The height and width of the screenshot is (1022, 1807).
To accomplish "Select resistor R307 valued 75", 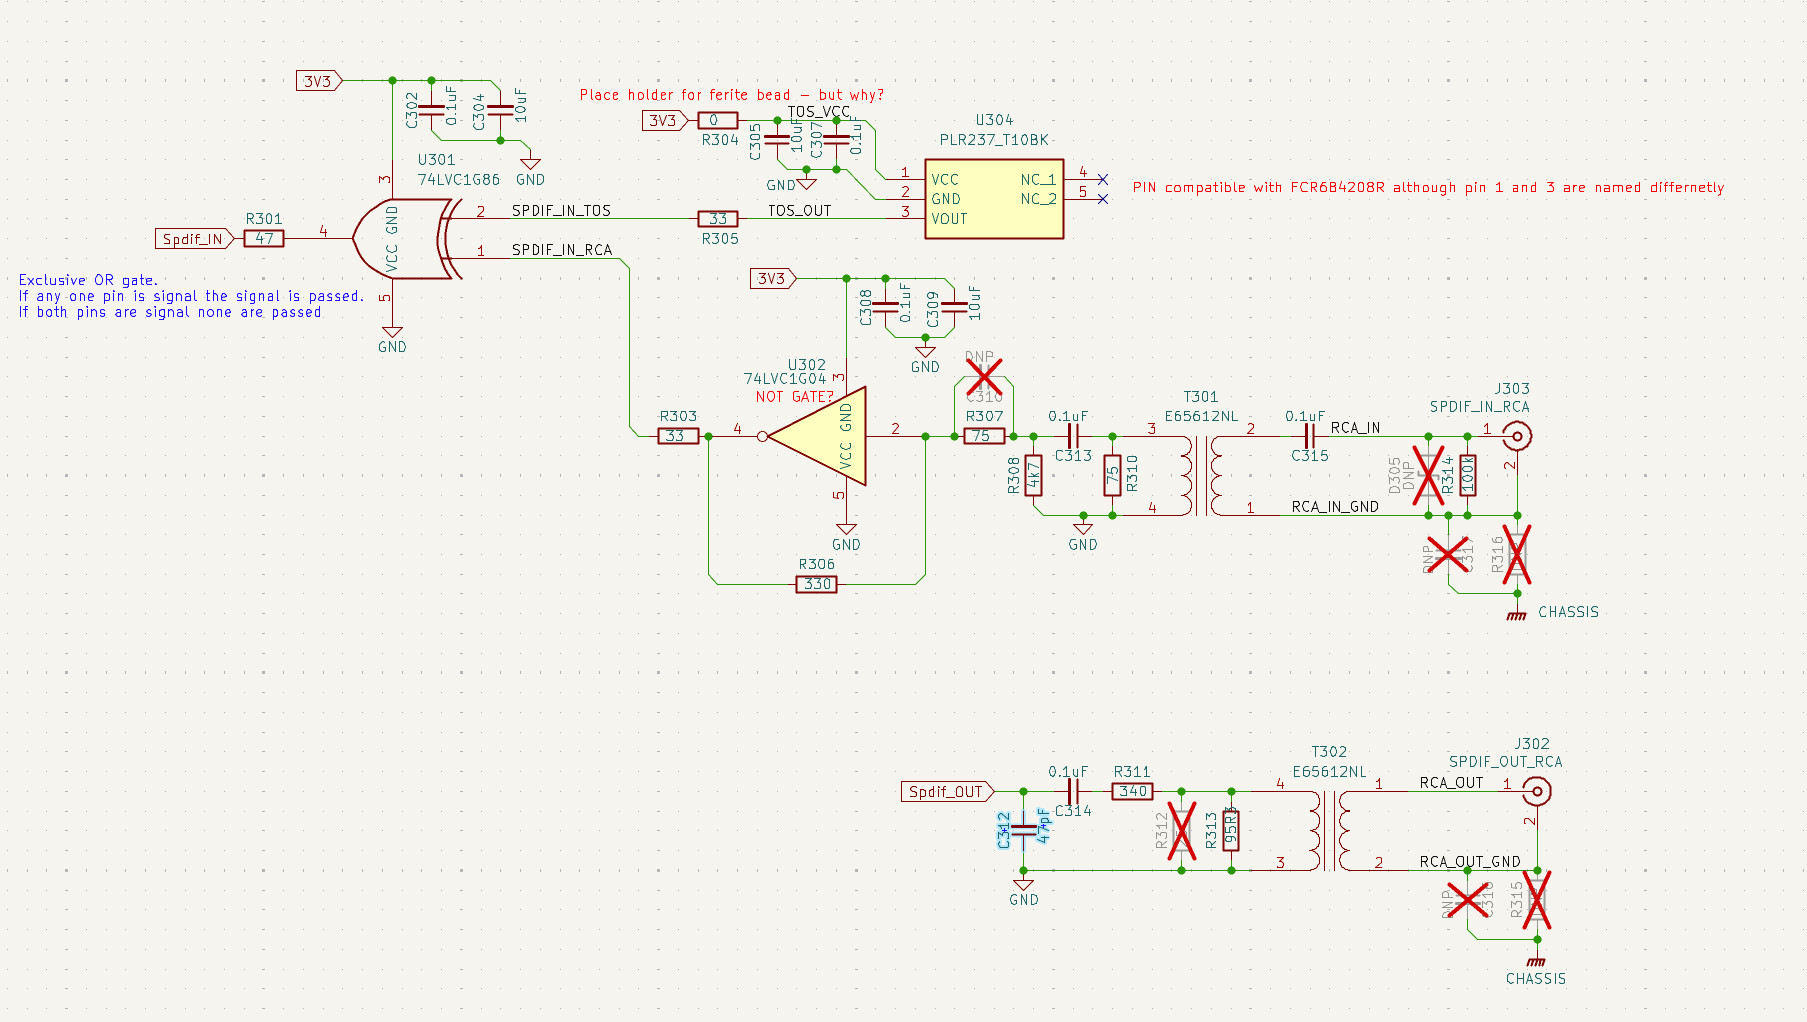I will pyautogui.click(x=984, y=436).
